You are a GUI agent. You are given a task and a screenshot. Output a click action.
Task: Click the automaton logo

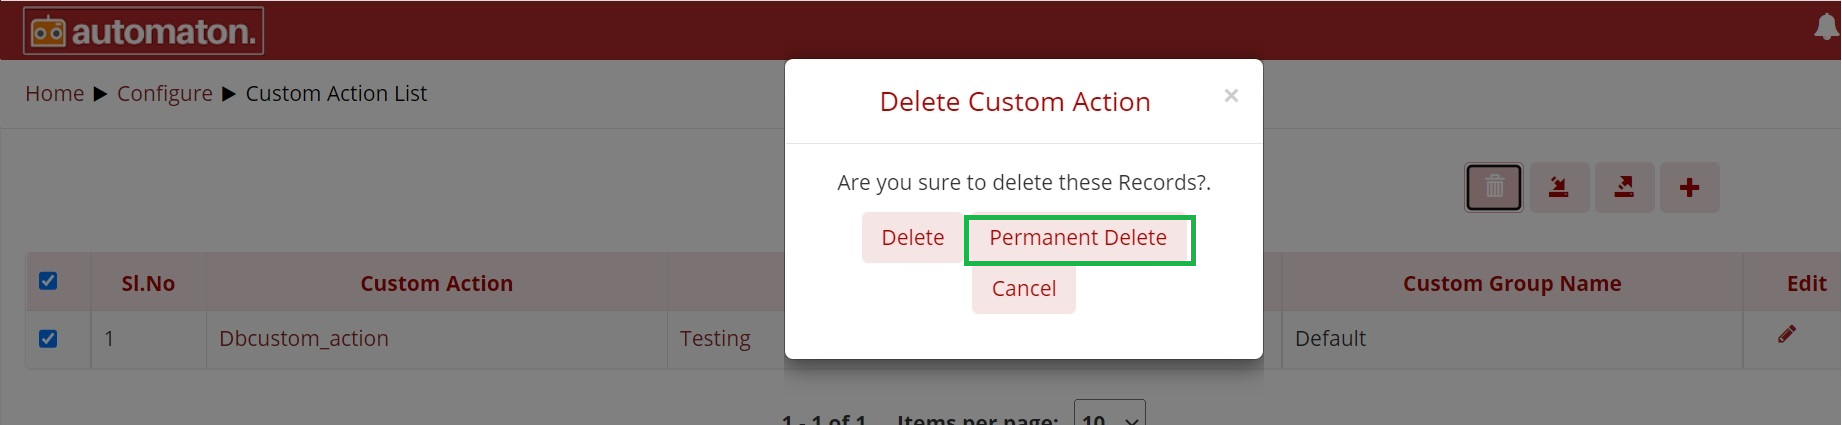(x=144, y=31)
